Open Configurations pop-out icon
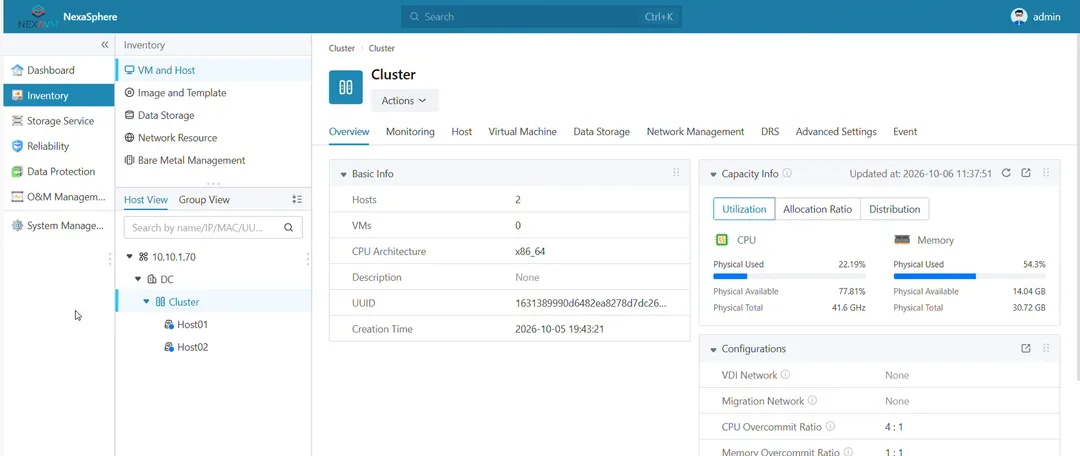1080x456 pixels. coord(1026,349)
